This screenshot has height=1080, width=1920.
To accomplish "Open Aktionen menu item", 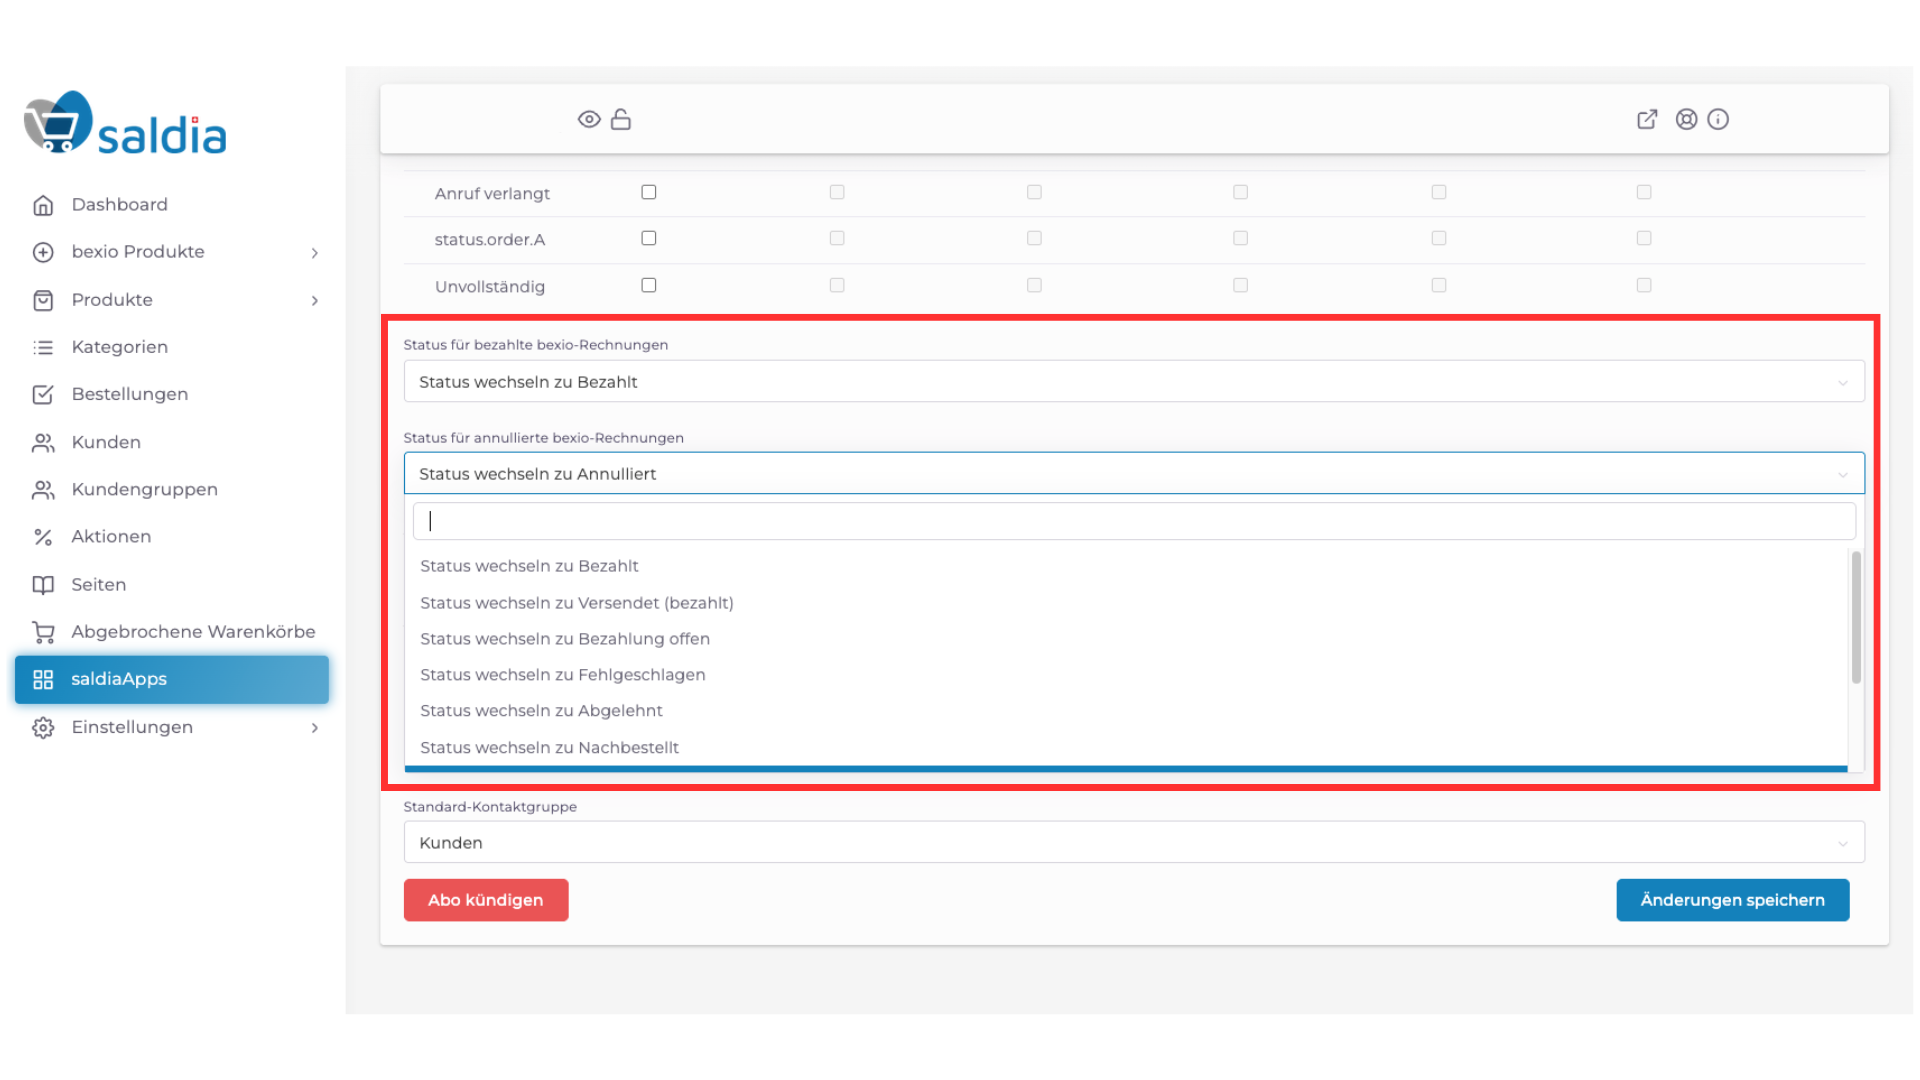I will tap(172, 537).
